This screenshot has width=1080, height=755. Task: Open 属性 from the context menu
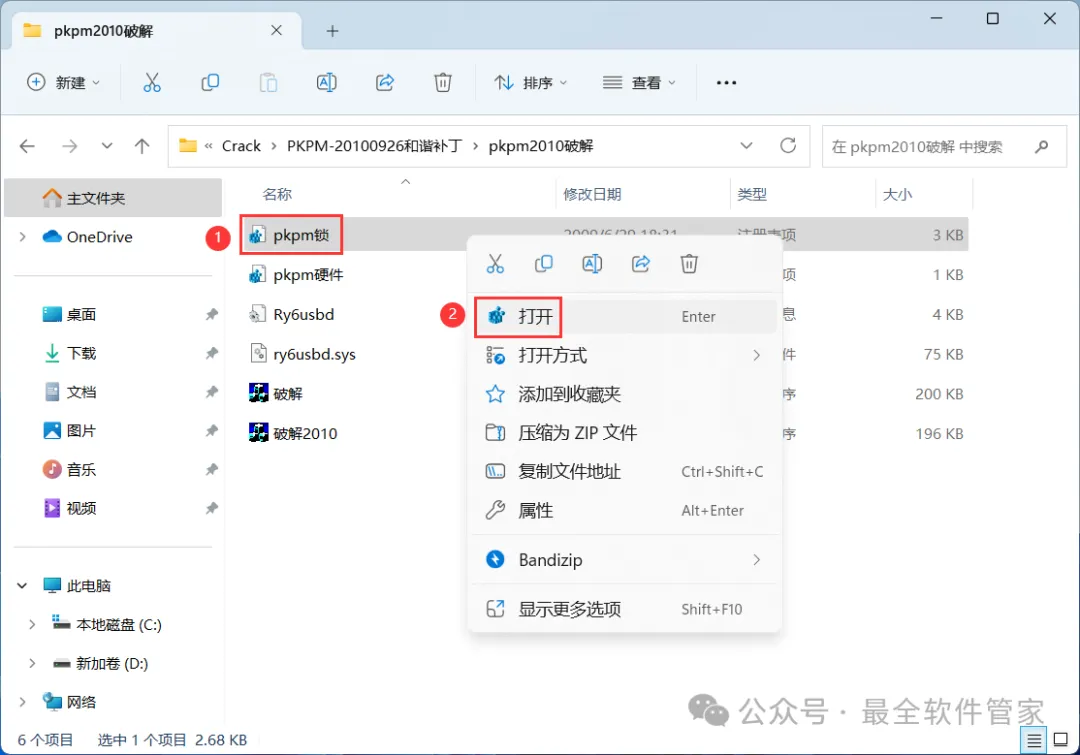[624, 510]
